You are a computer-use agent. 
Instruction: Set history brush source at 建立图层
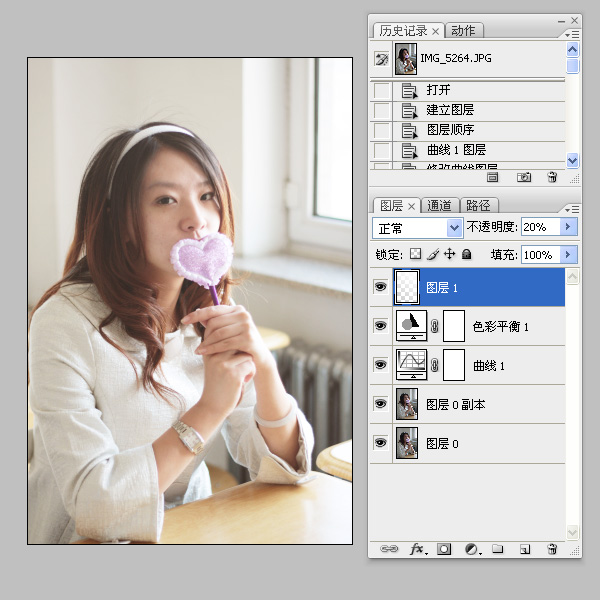382,110
